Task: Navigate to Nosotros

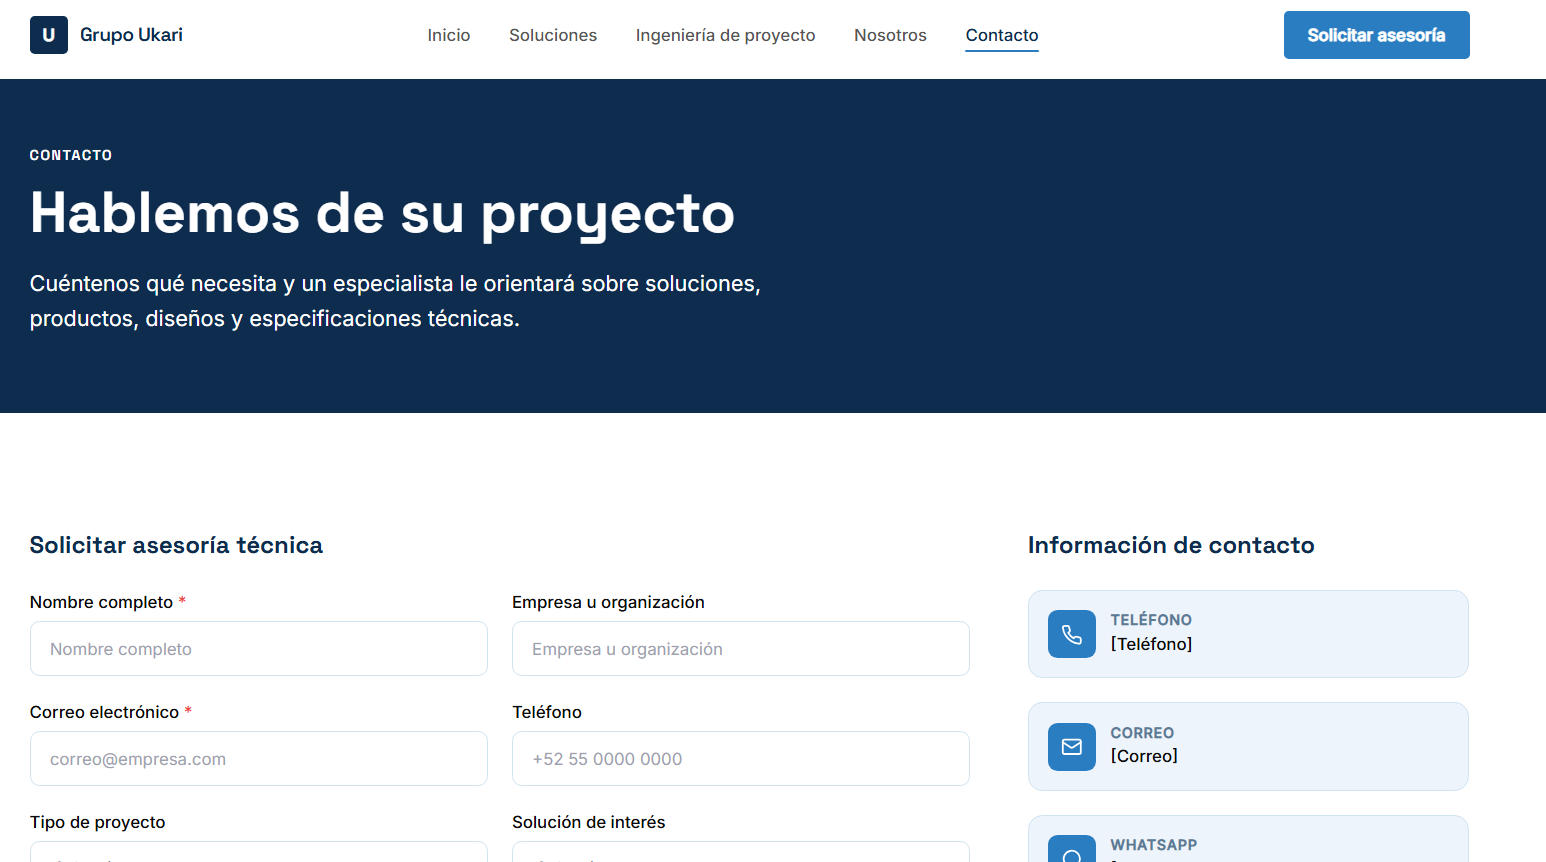Action: click(890, 35)
